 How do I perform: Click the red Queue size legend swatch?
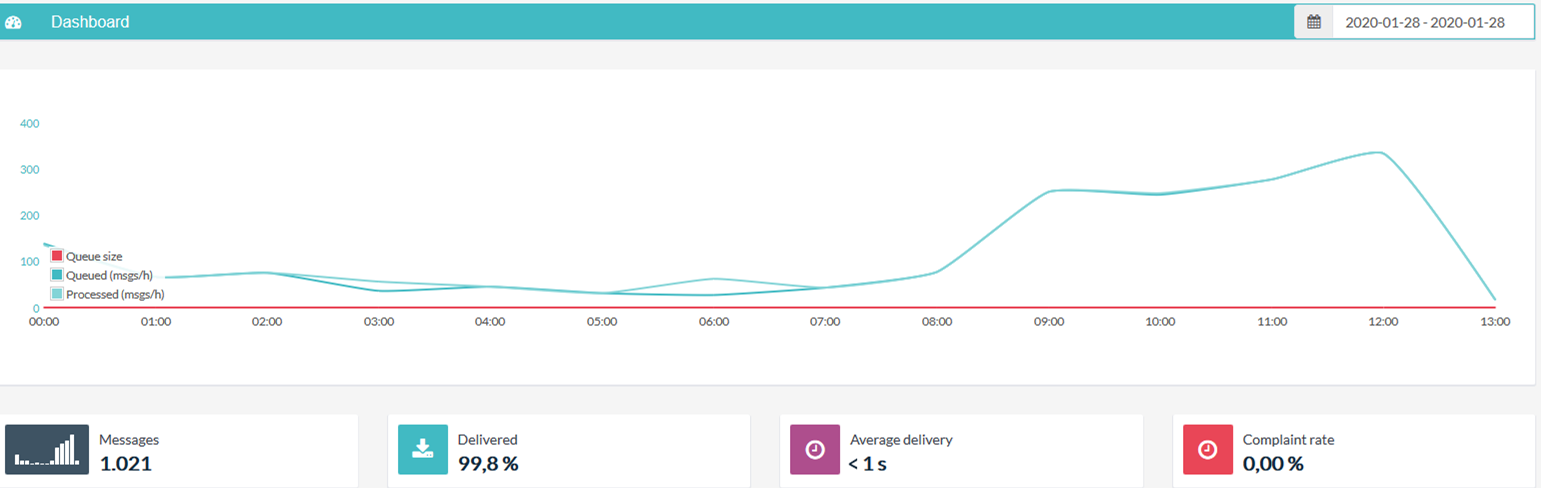pyautogui.click(x=57, y=256)
